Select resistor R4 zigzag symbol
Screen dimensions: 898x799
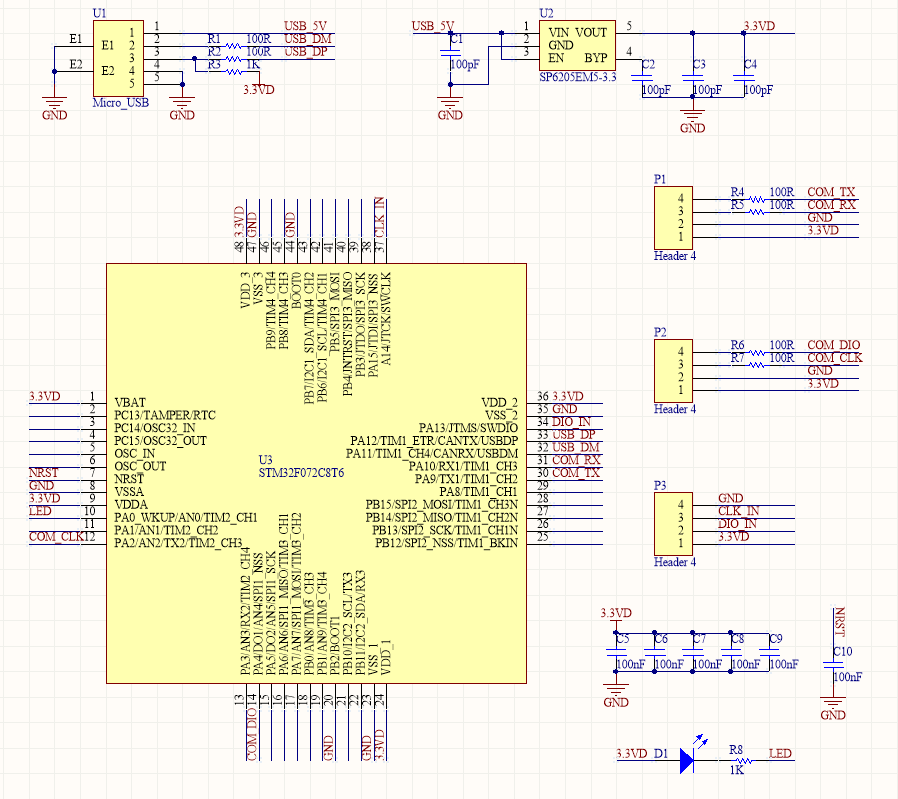757,199
